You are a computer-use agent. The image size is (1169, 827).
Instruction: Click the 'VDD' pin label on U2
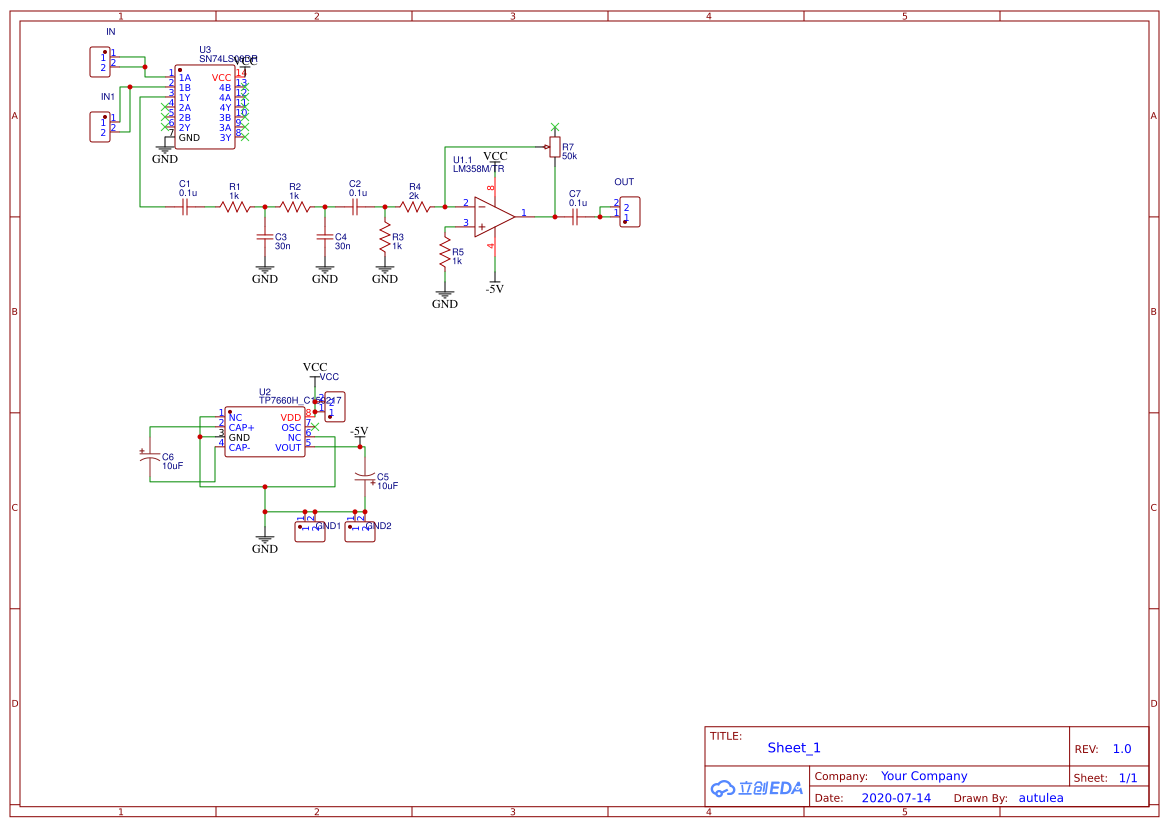[x=291, y=418]
